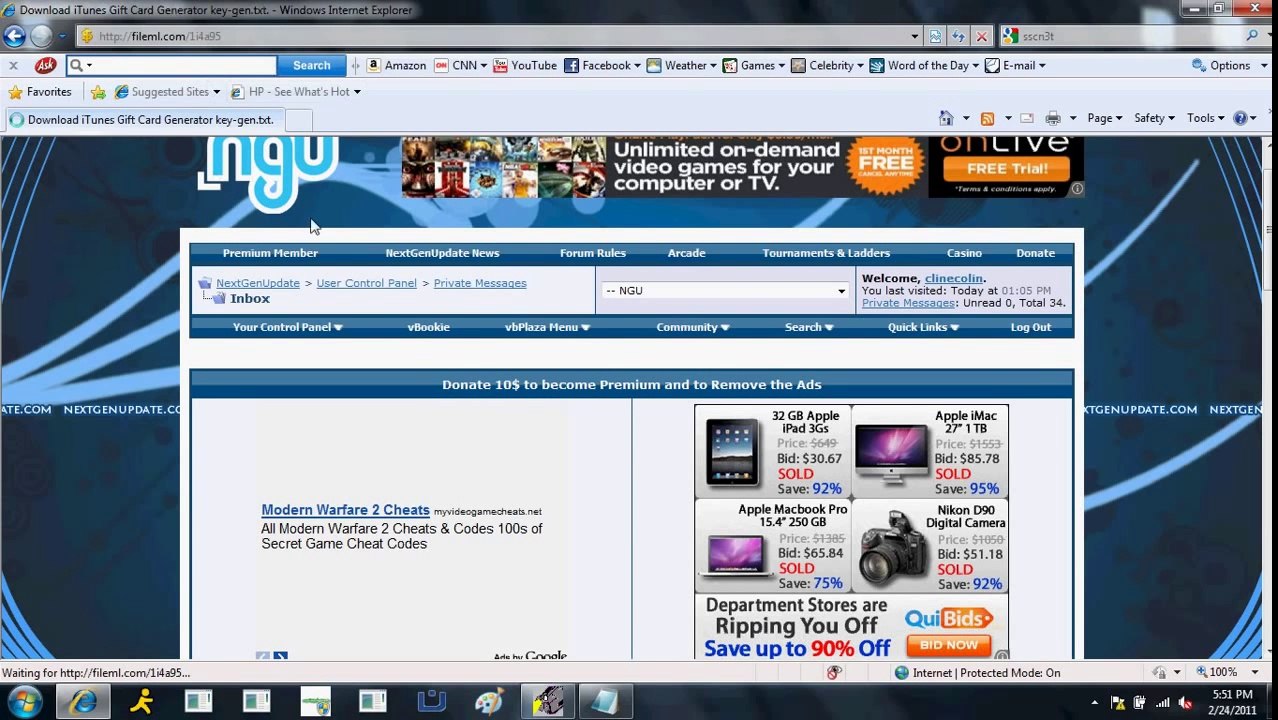Expand the Weather toolbar dropdown
1278x720 pixels.
tap(713, 66)
